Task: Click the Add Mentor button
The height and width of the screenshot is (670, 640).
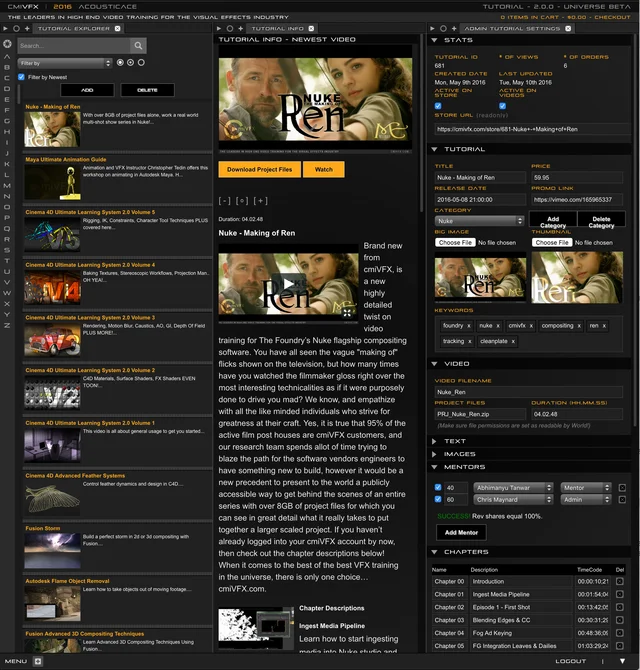Action: pyautogui.click(x=461, y=532)
